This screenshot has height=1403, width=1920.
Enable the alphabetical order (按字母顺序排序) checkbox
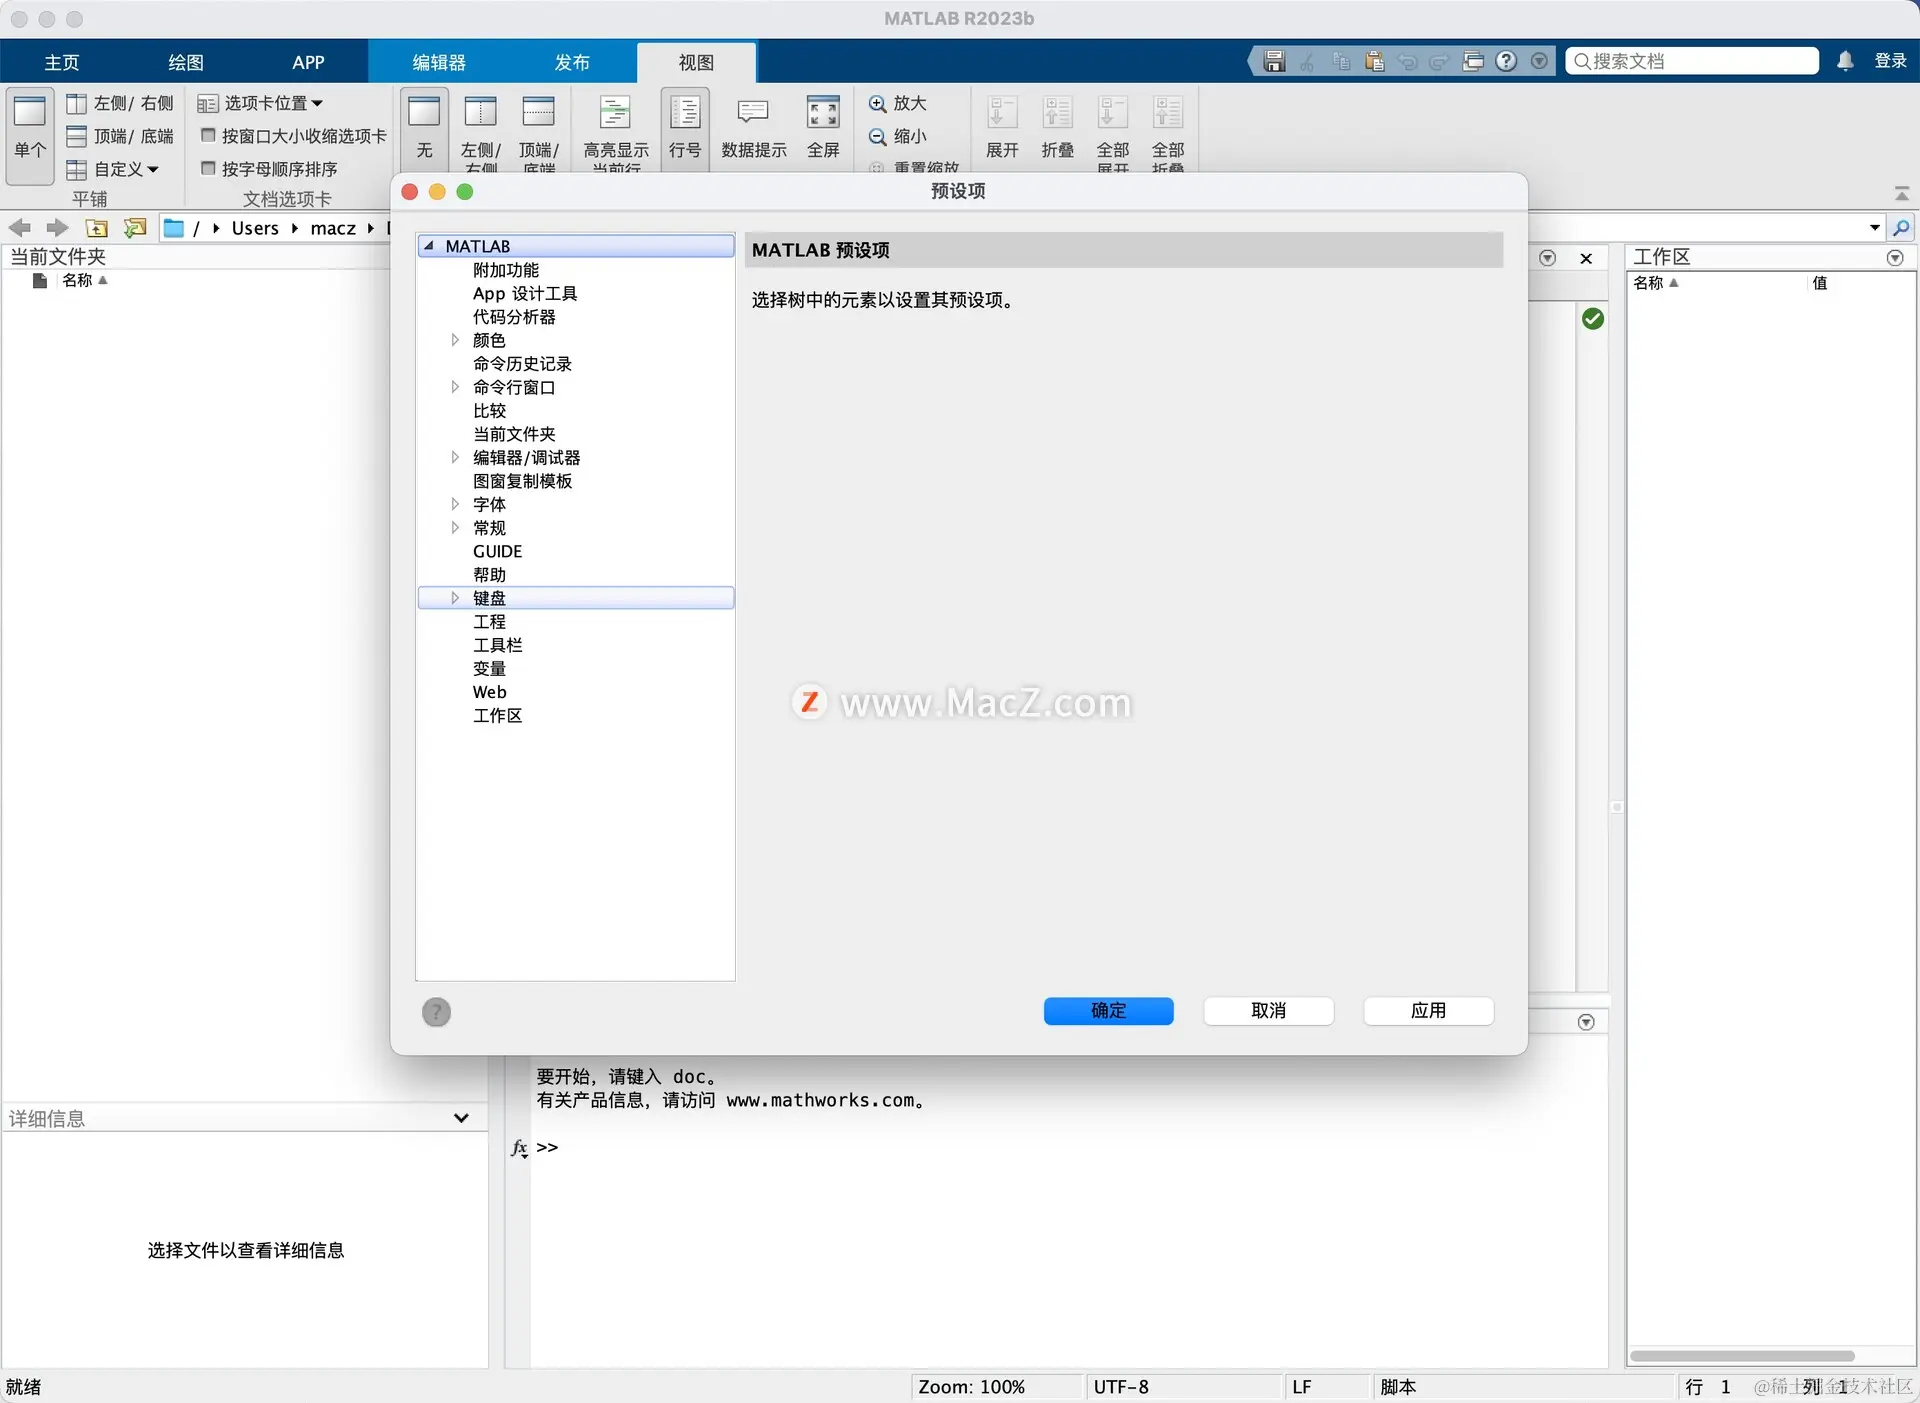(208, 168)
